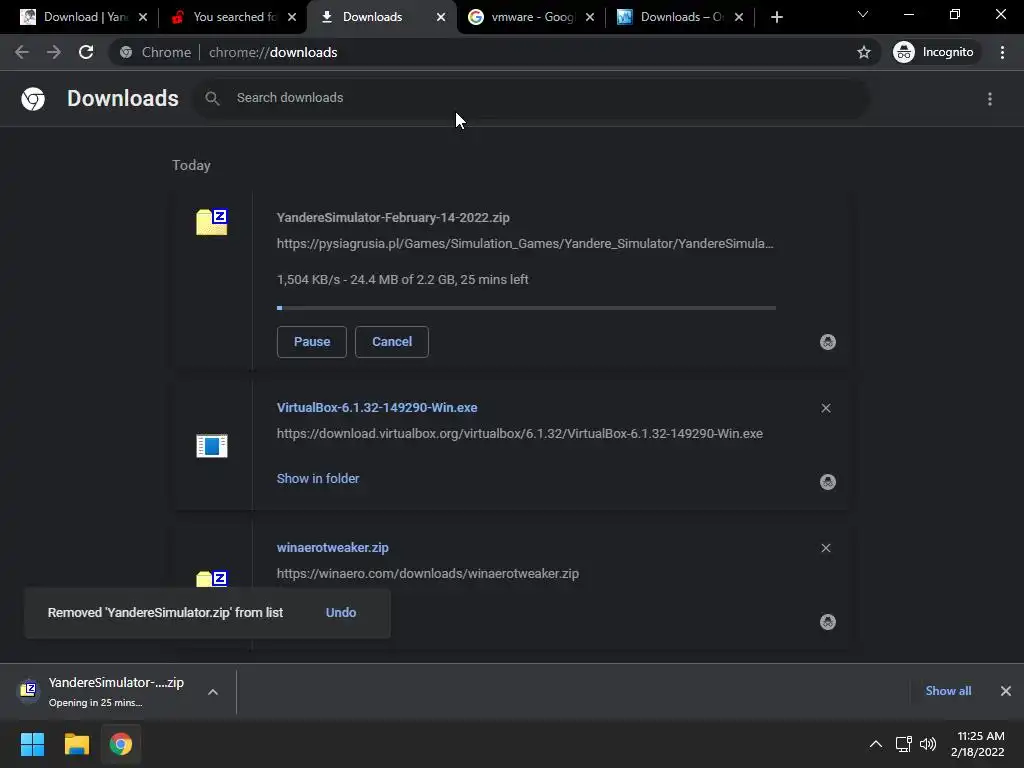This screenshot has width=1024, height=768.
Task: Show VirtualBox installer in folder
Action: pyautogui.click(x=318, y=479)
